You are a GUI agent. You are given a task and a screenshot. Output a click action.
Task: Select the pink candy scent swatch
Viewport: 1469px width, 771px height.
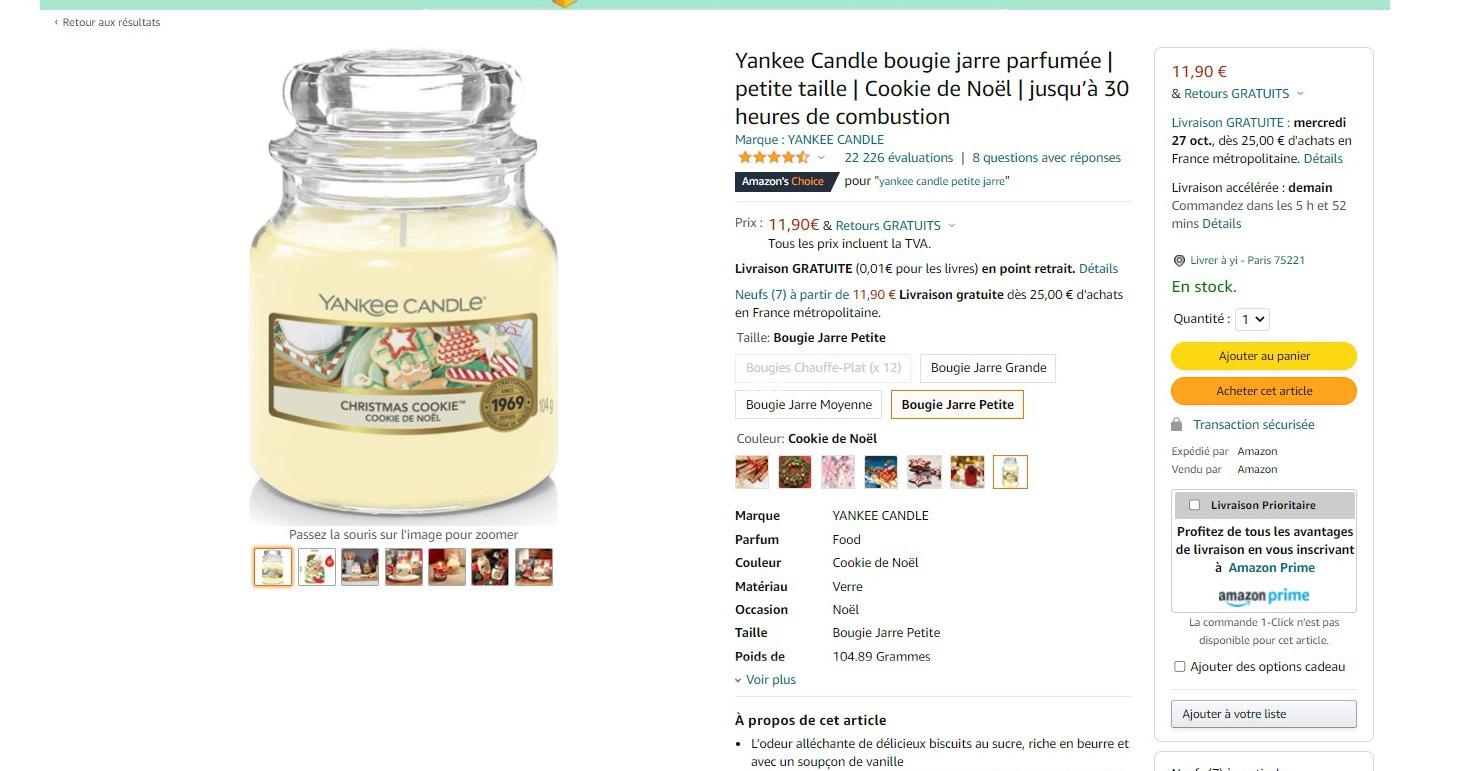point(838,471)
